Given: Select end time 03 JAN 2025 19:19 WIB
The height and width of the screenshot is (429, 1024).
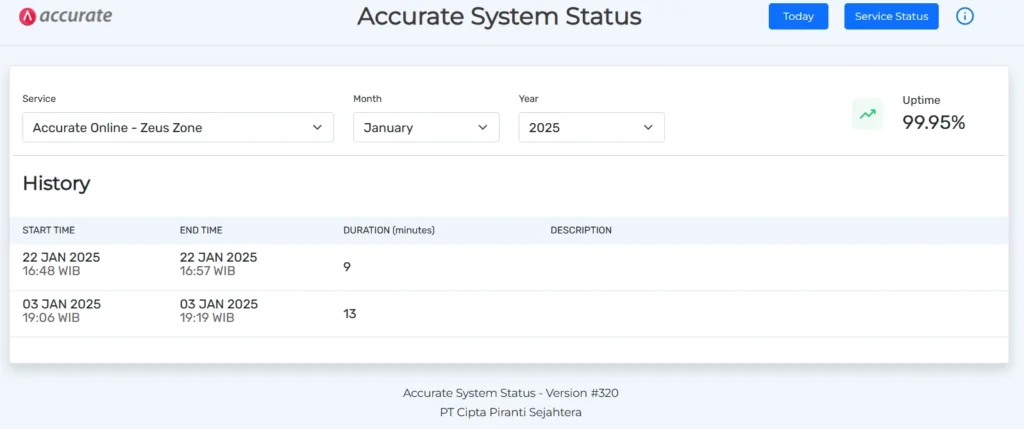Looking at the screenshot, I should [219, 311].
